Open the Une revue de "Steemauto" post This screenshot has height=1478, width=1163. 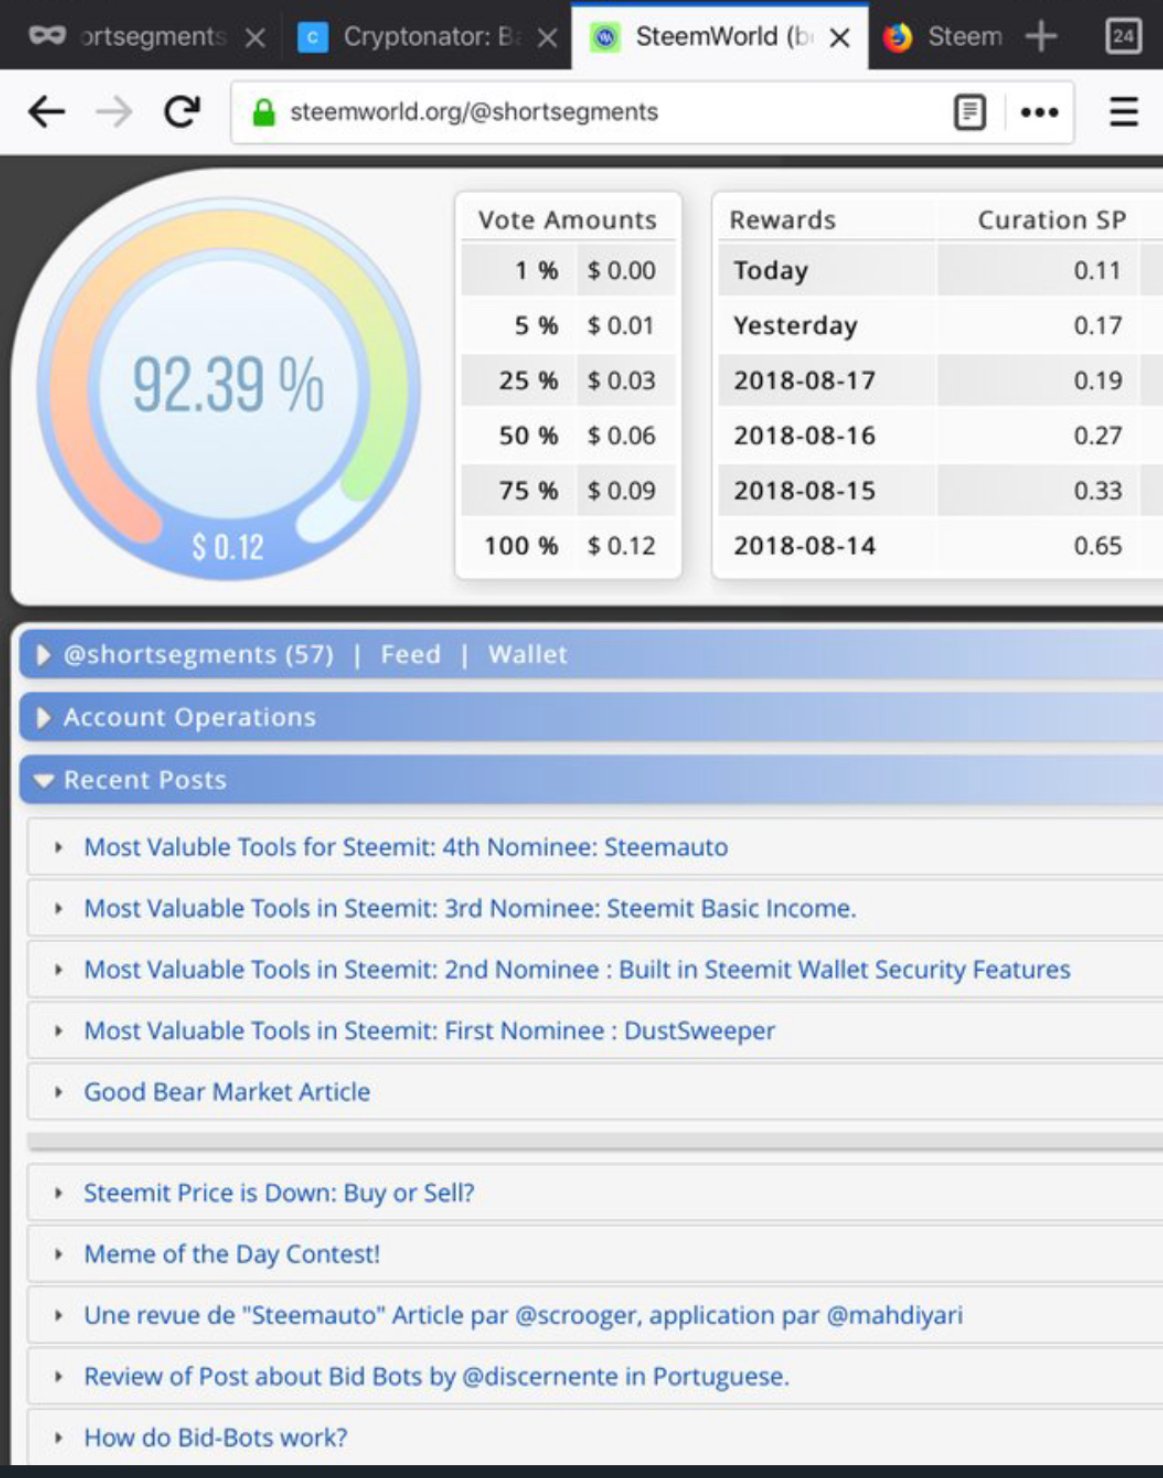[523, 1314]
